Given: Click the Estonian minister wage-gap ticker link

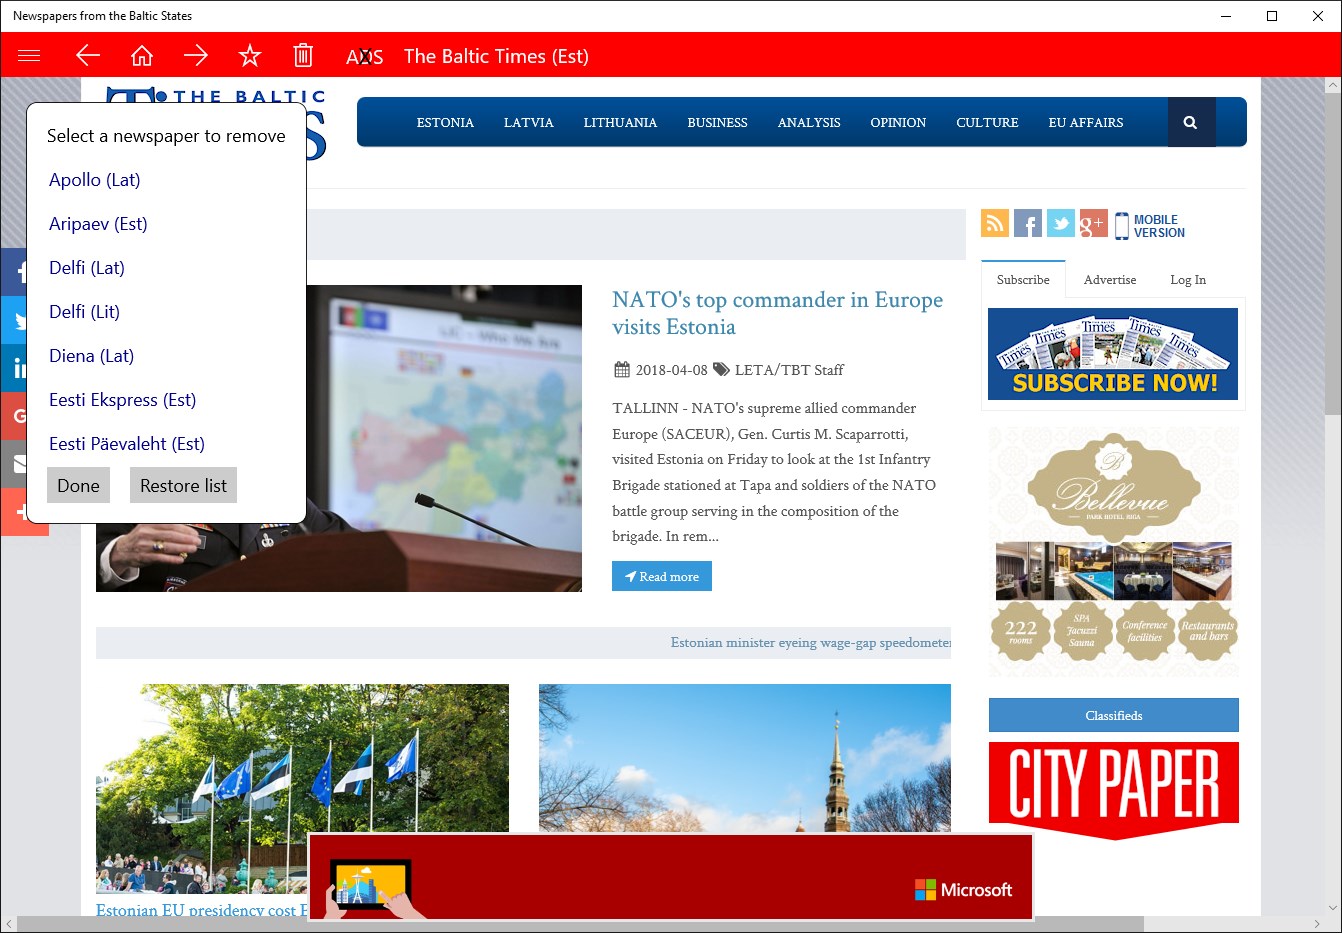Looking at the screenshot, I should [x=811, y=642].
